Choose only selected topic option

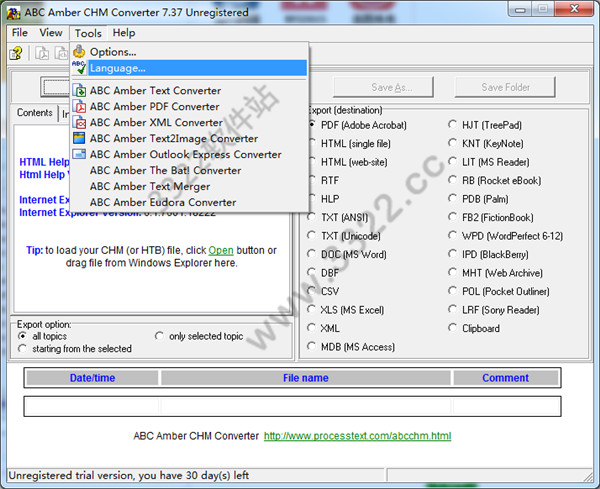pos(199,336)
